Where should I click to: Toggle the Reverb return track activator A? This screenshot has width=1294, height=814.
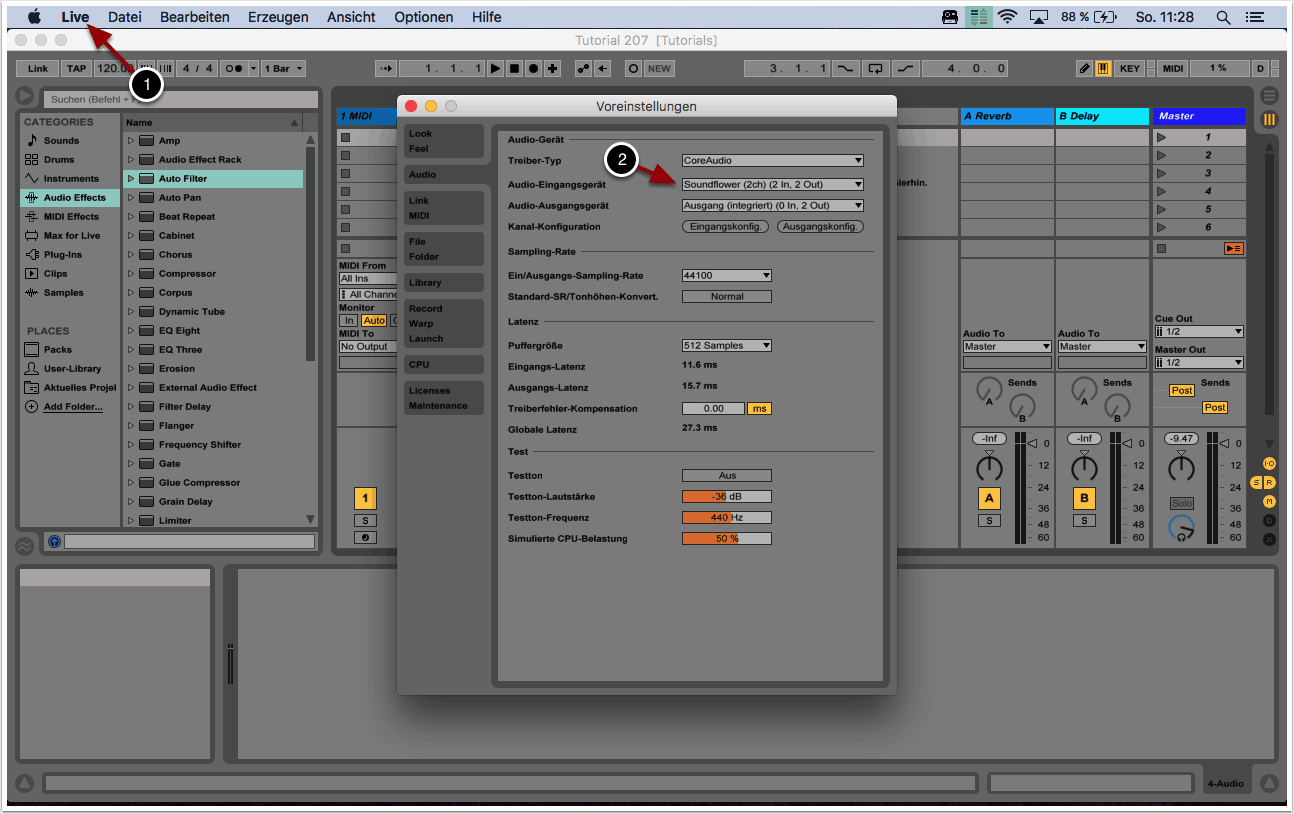[989, 498]
